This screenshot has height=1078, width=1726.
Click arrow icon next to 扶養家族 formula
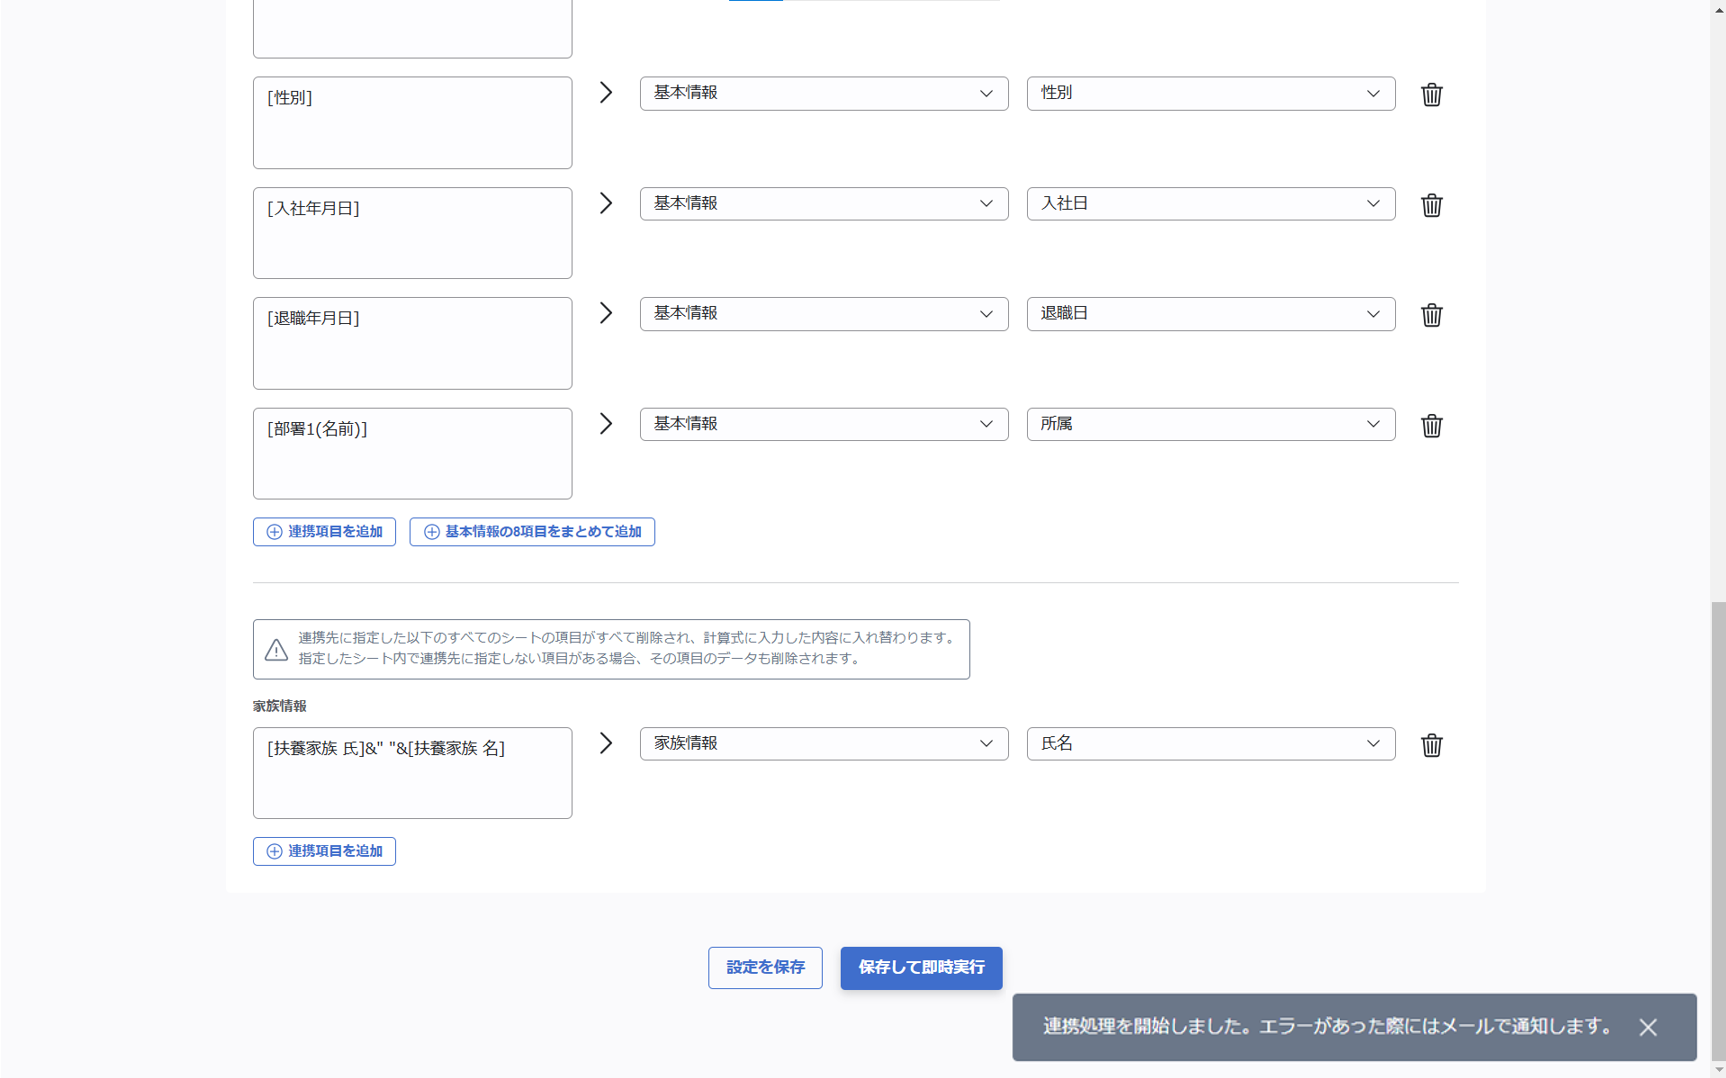coord(606,743)
